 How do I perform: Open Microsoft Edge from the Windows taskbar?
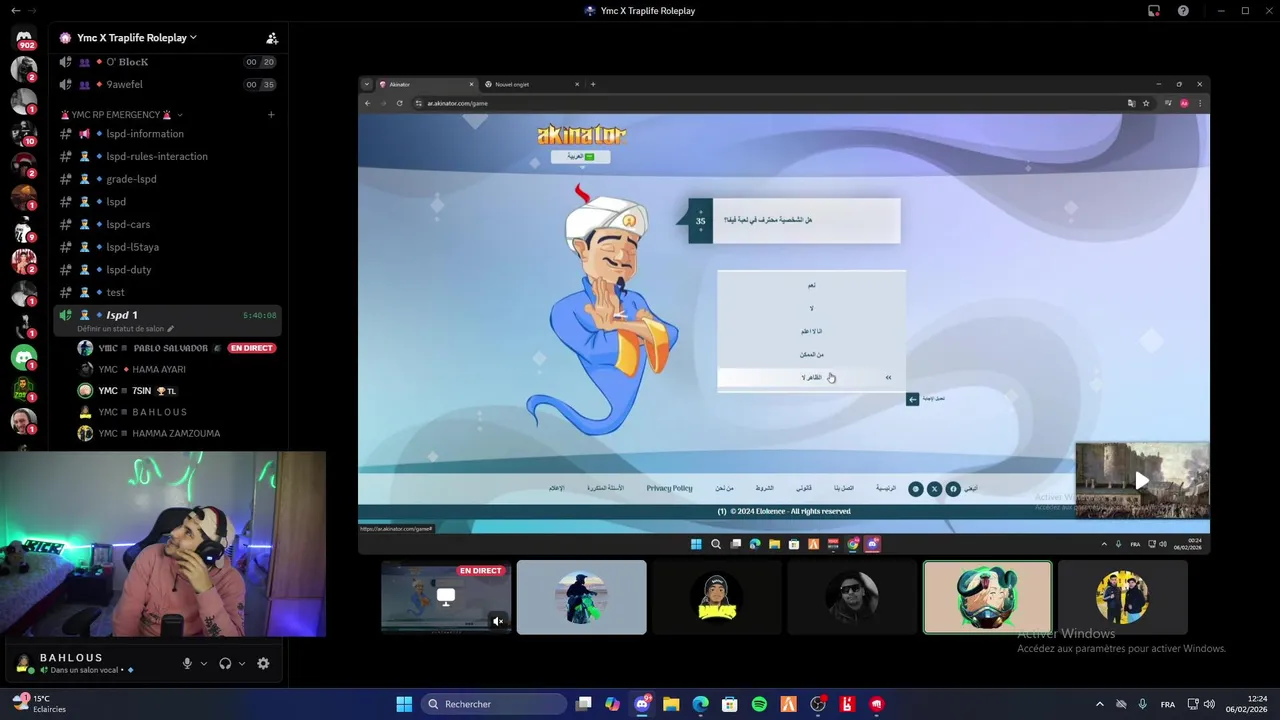(701, 704)
